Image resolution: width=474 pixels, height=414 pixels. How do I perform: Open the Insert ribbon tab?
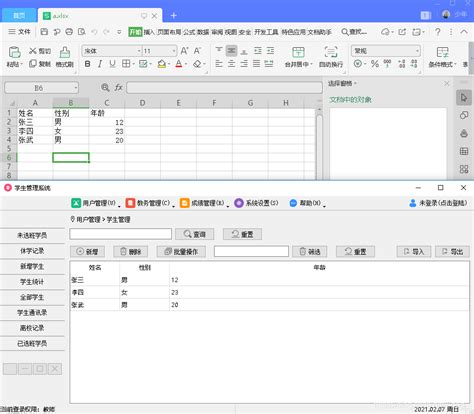coord(149,32)
